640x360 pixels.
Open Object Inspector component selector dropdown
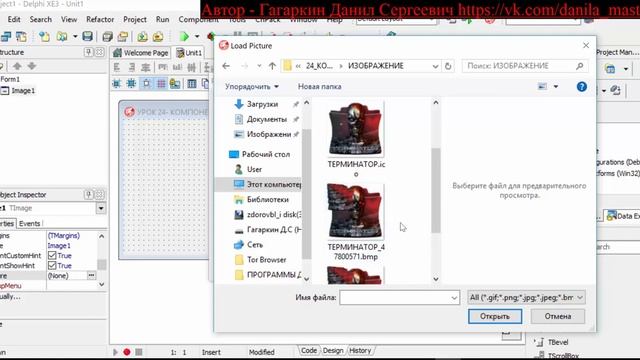pos(101,209)
